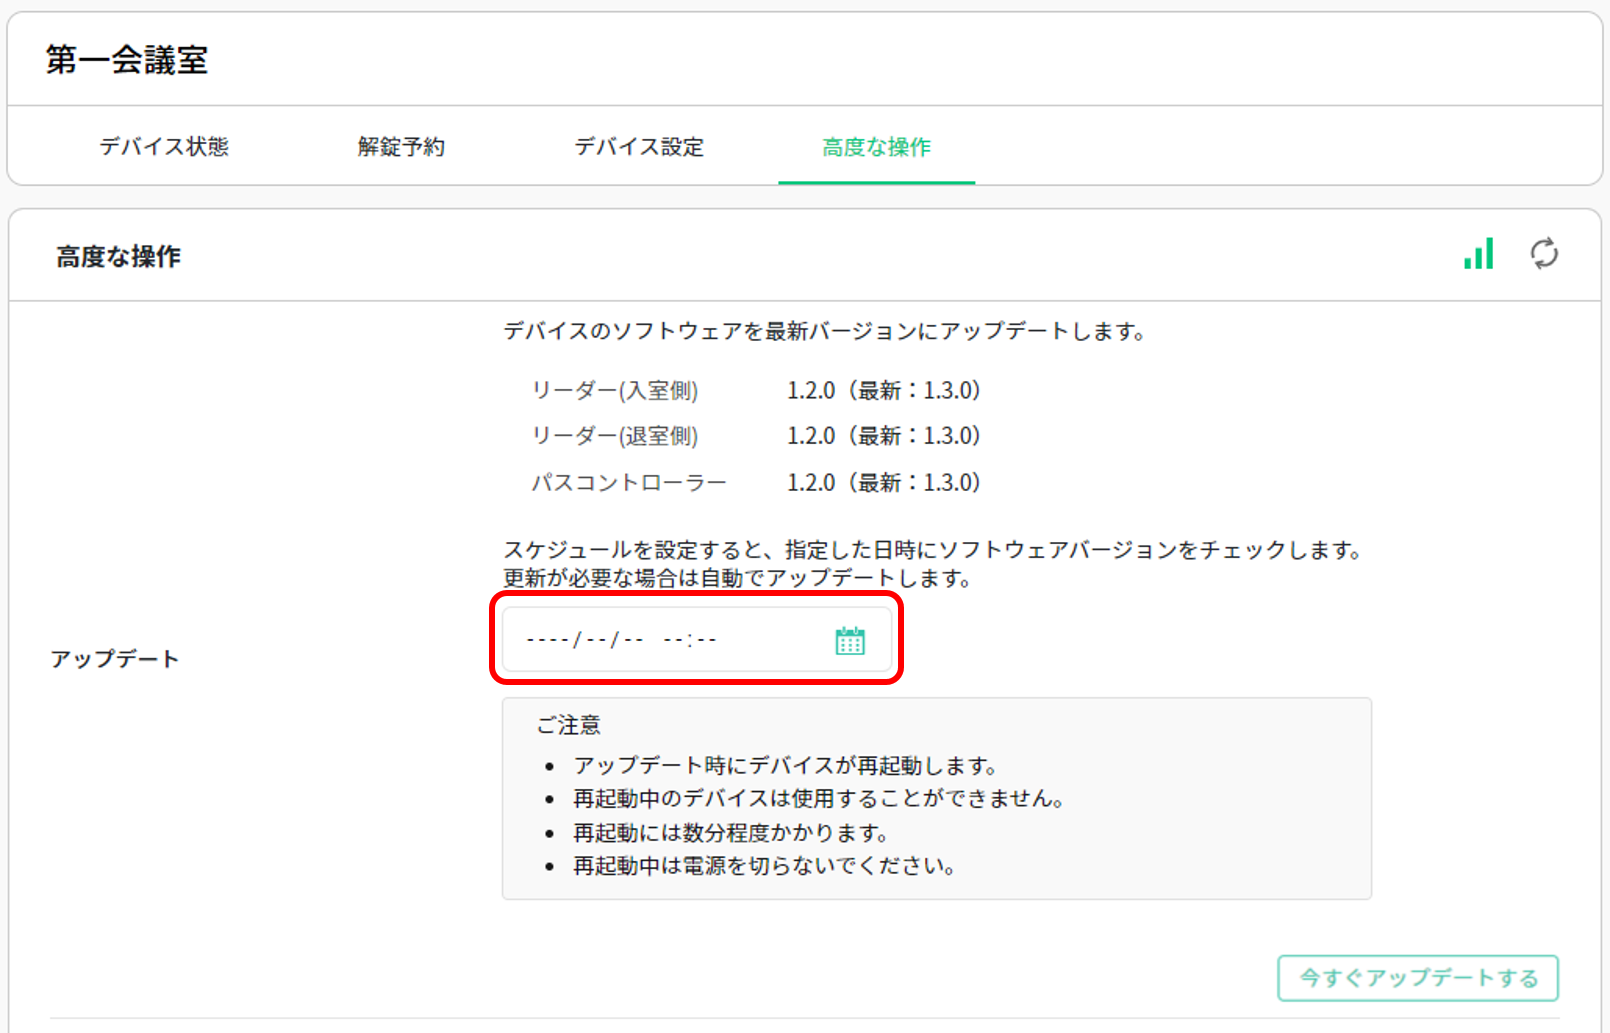Select the reload icon at top right
The height and width of the screenshot is (1033, 1610).
coord(1543,255)
